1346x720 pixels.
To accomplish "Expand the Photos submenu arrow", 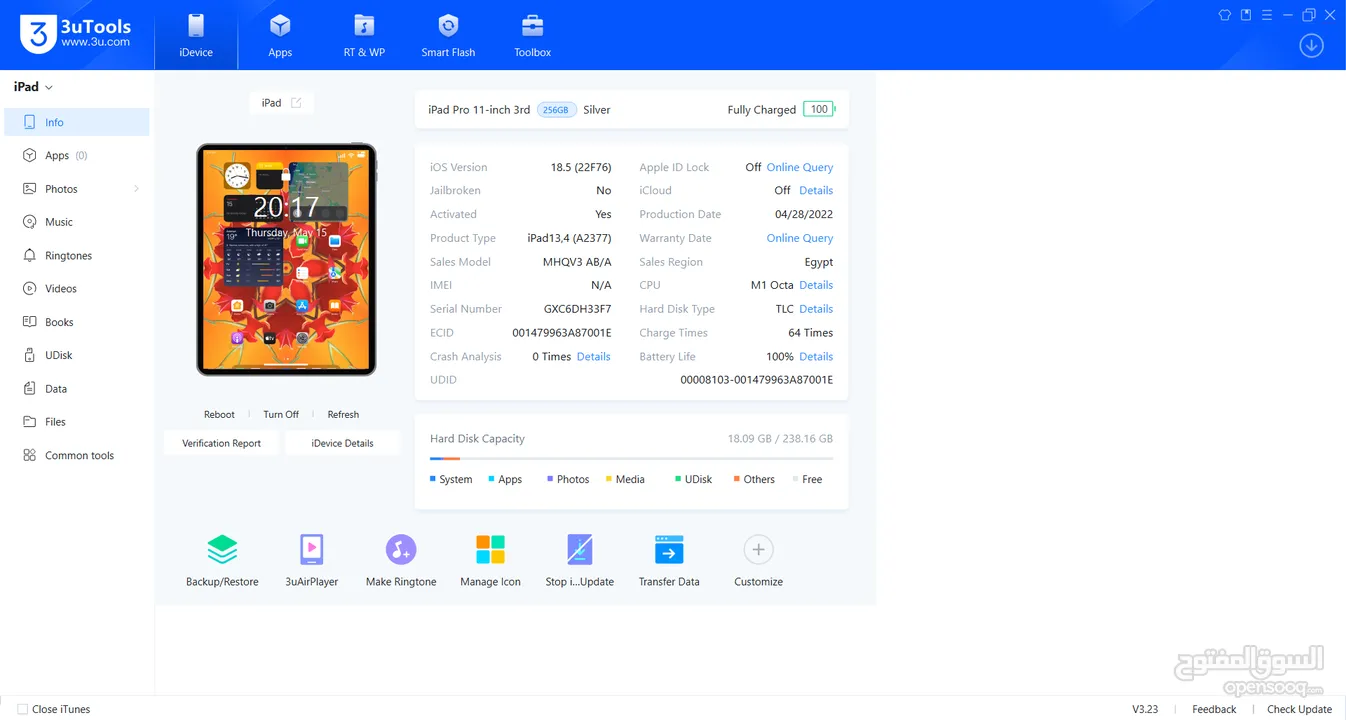I will pyautogui.click(x=136, y=189).
